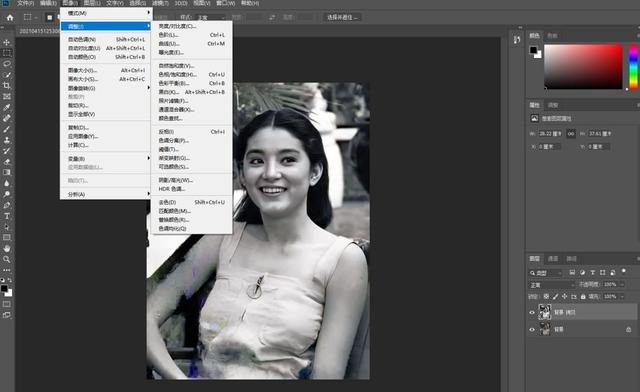The width and height of the screenshot is (640, 392).
Task: Select the Hand tool
Action: (x=7, y=248)
